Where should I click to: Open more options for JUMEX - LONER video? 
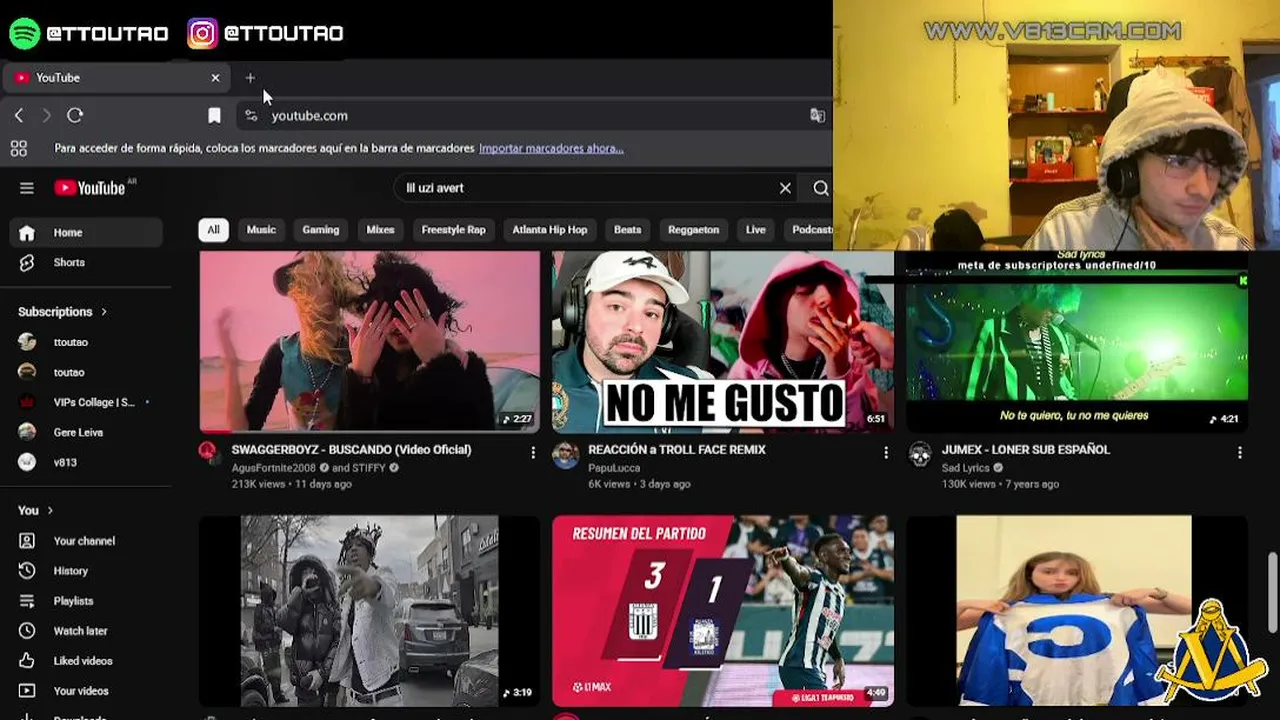click(1240, 453)
